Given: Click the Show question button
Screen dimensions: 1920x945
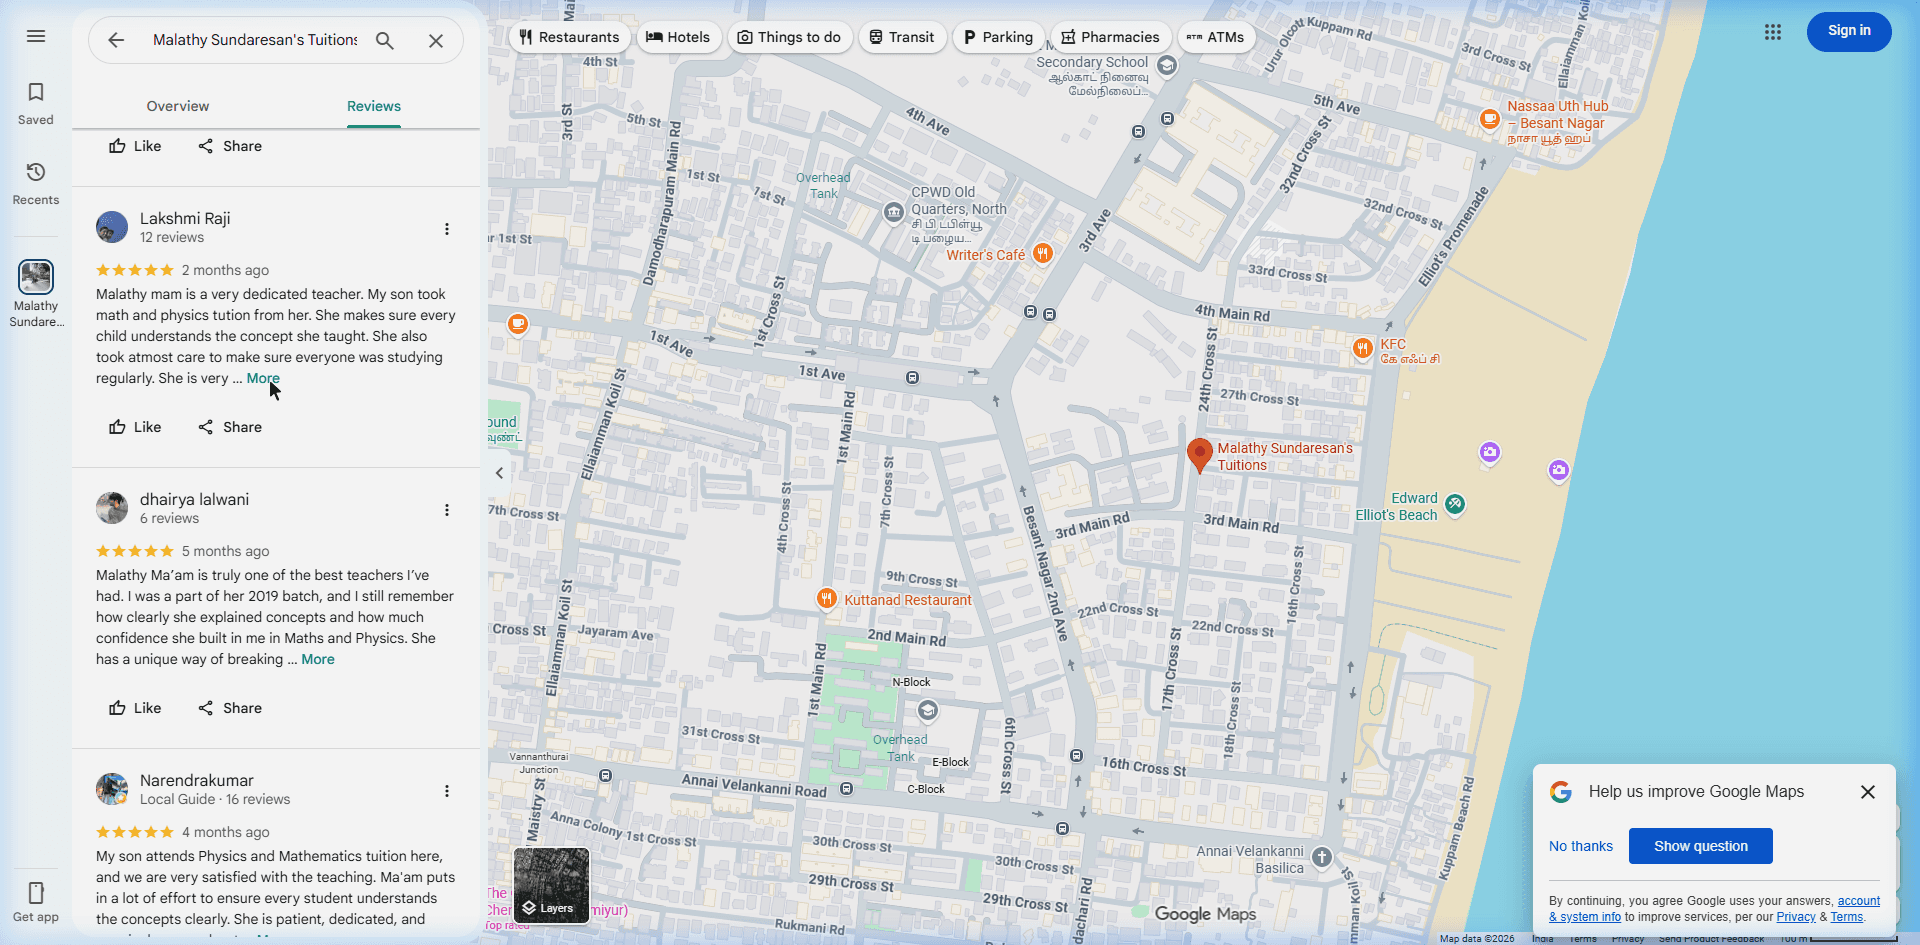Looking at the screenshot, I should 1701,846.
